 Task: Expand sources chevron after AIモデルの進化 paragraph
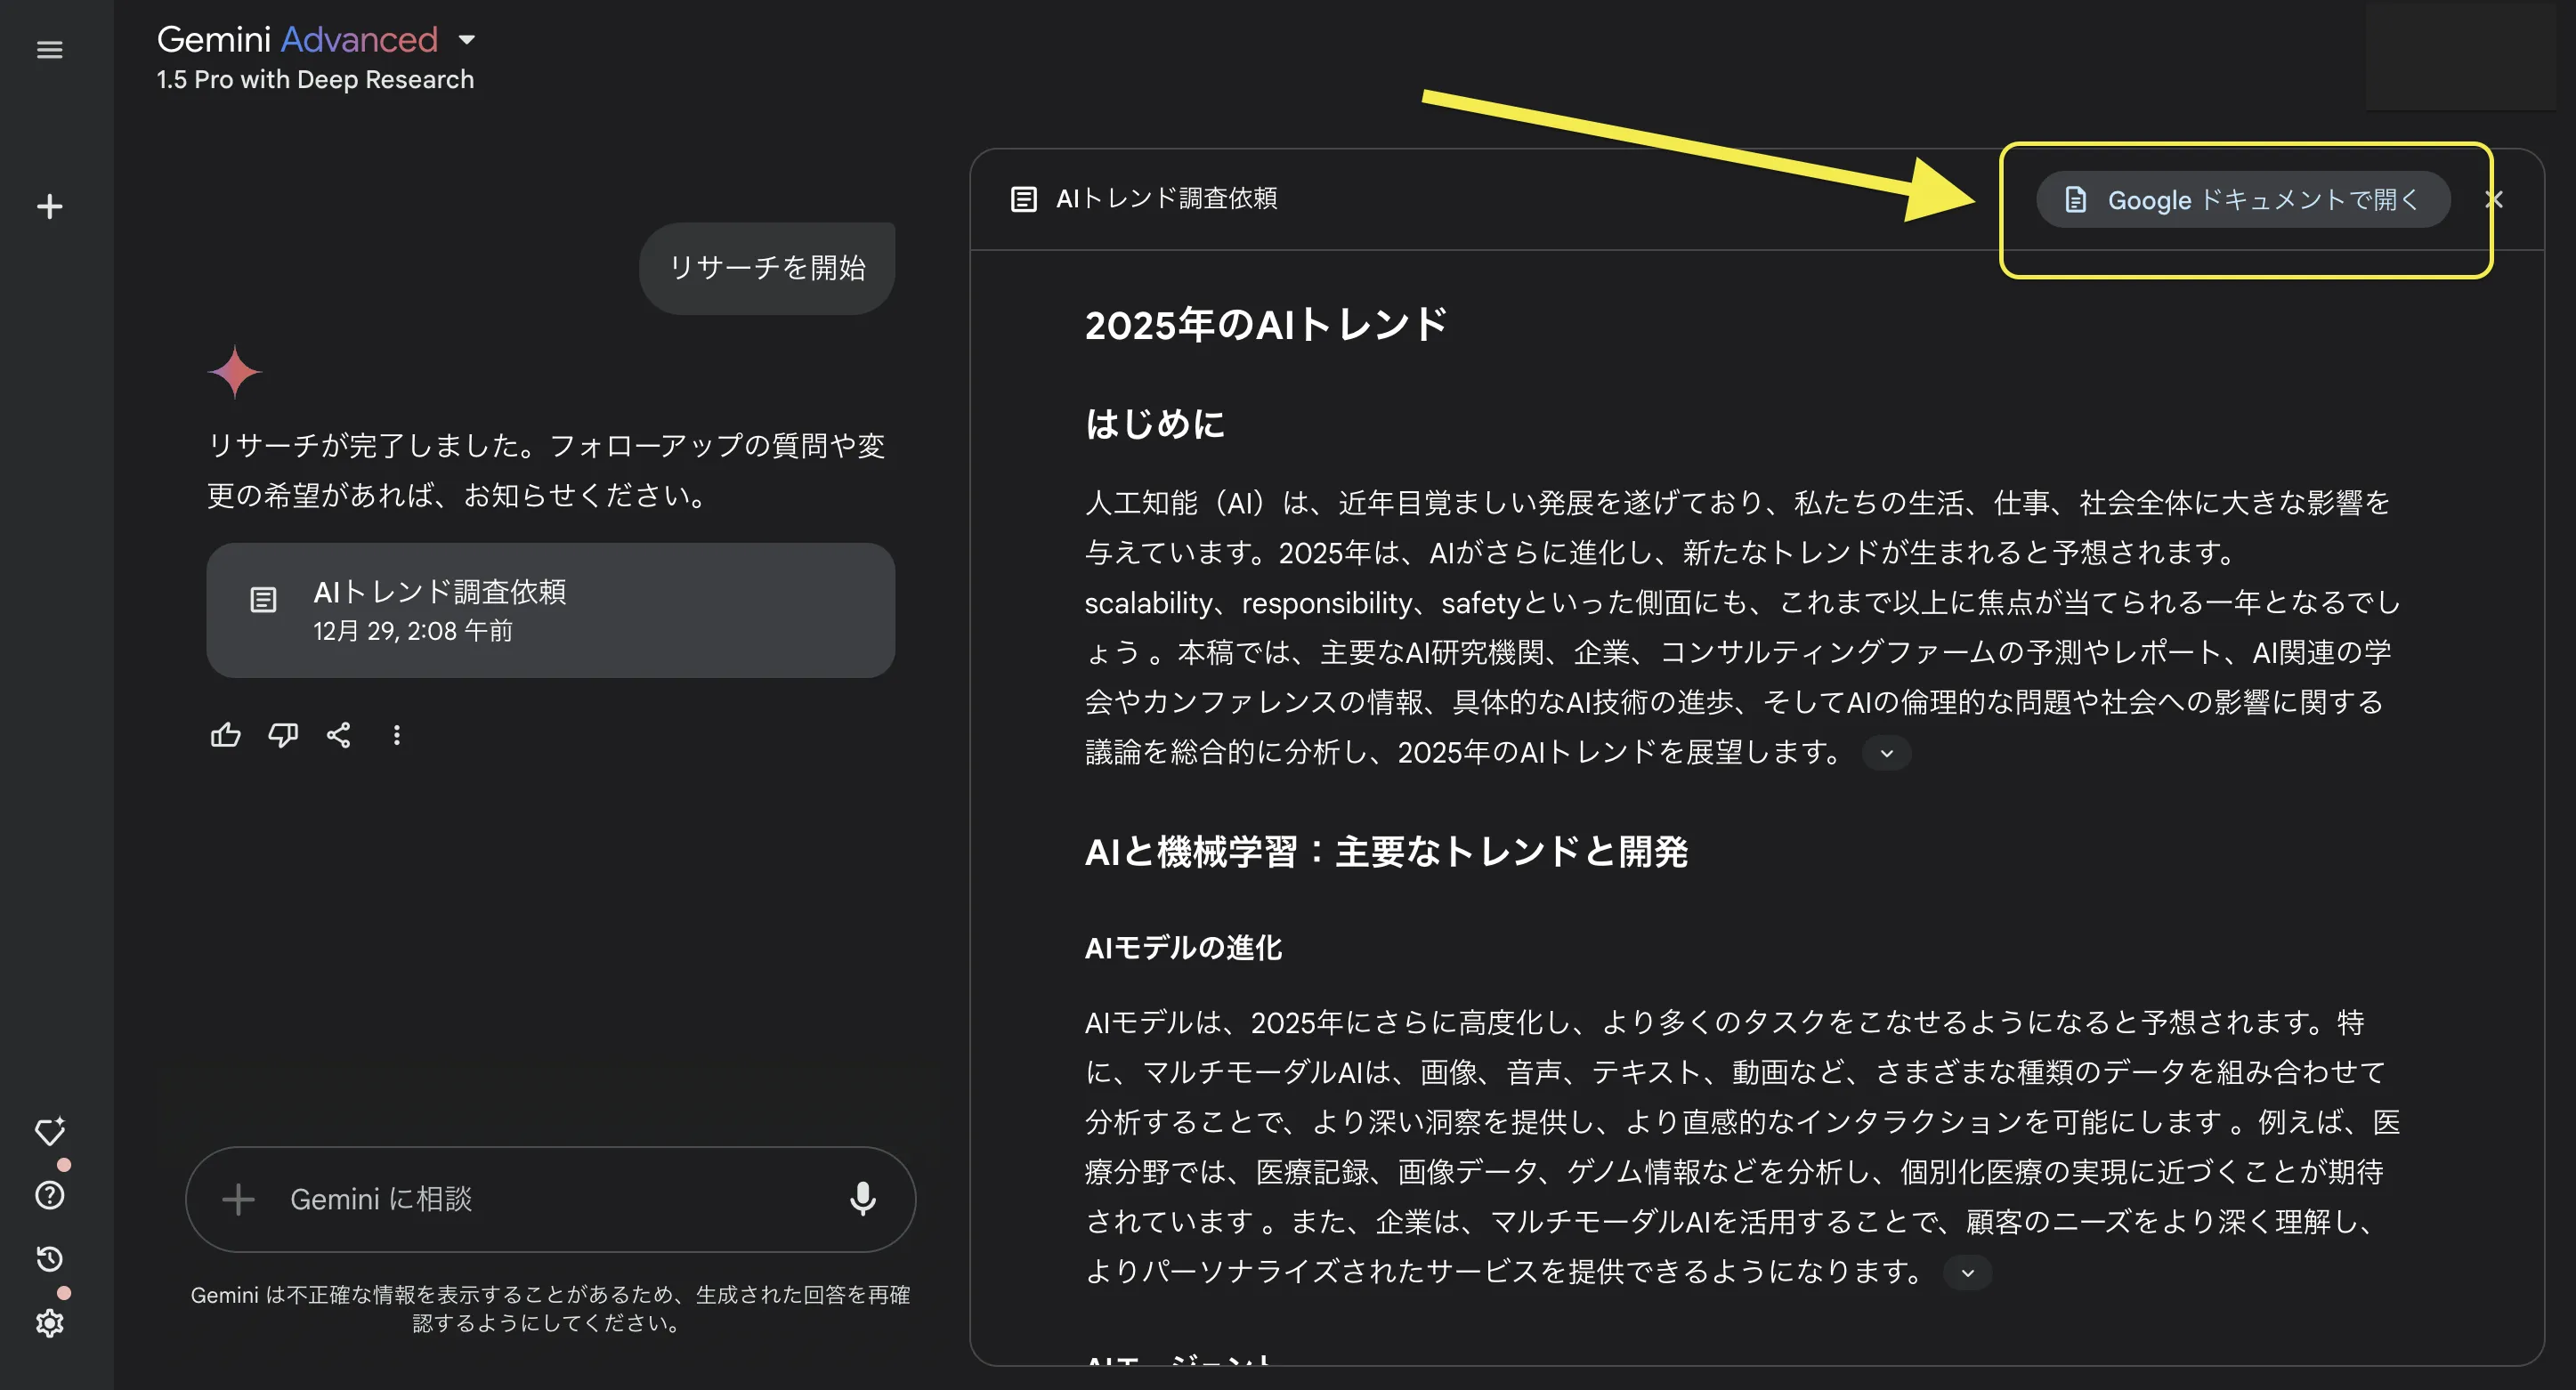coord(1967,1273)
